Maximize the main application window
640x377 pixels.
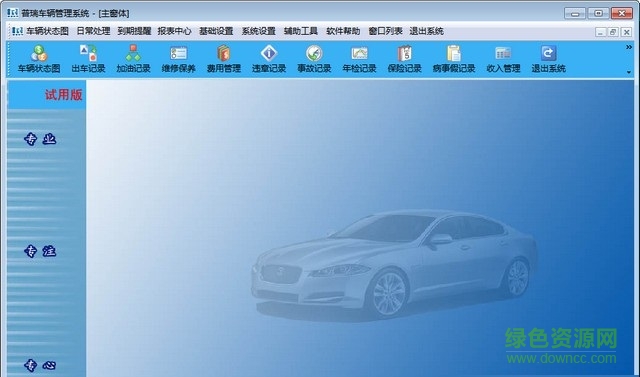coord(598,13)
